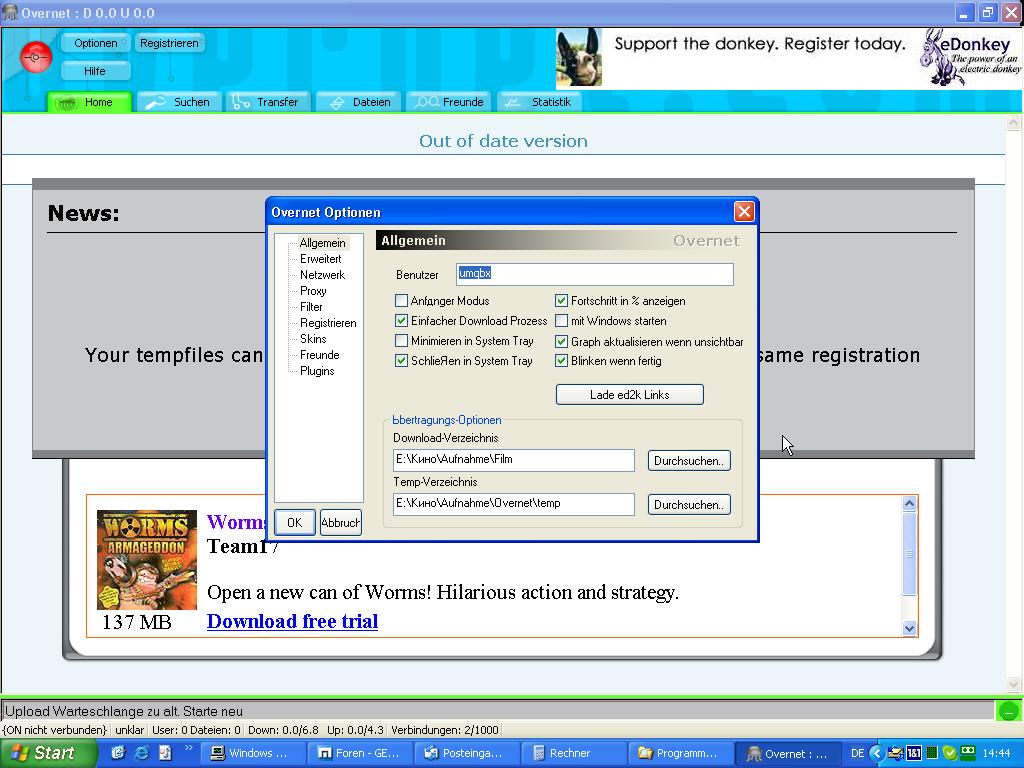This screenshot has height=768, width=1024.
Task: Click the Temp-Verzeichnis path field
Action: point(514,504)
